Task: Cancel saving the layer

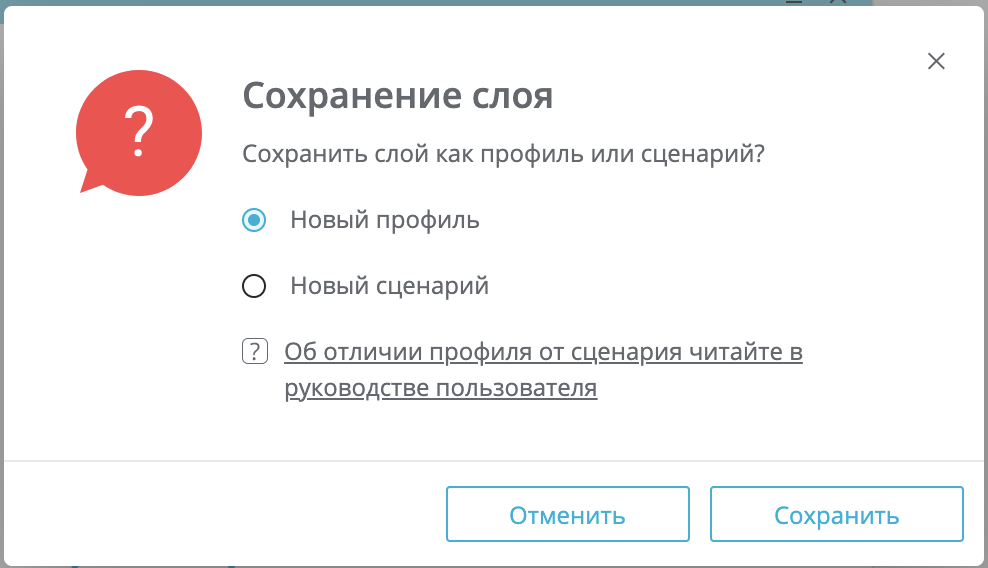Action: [567, 515]
